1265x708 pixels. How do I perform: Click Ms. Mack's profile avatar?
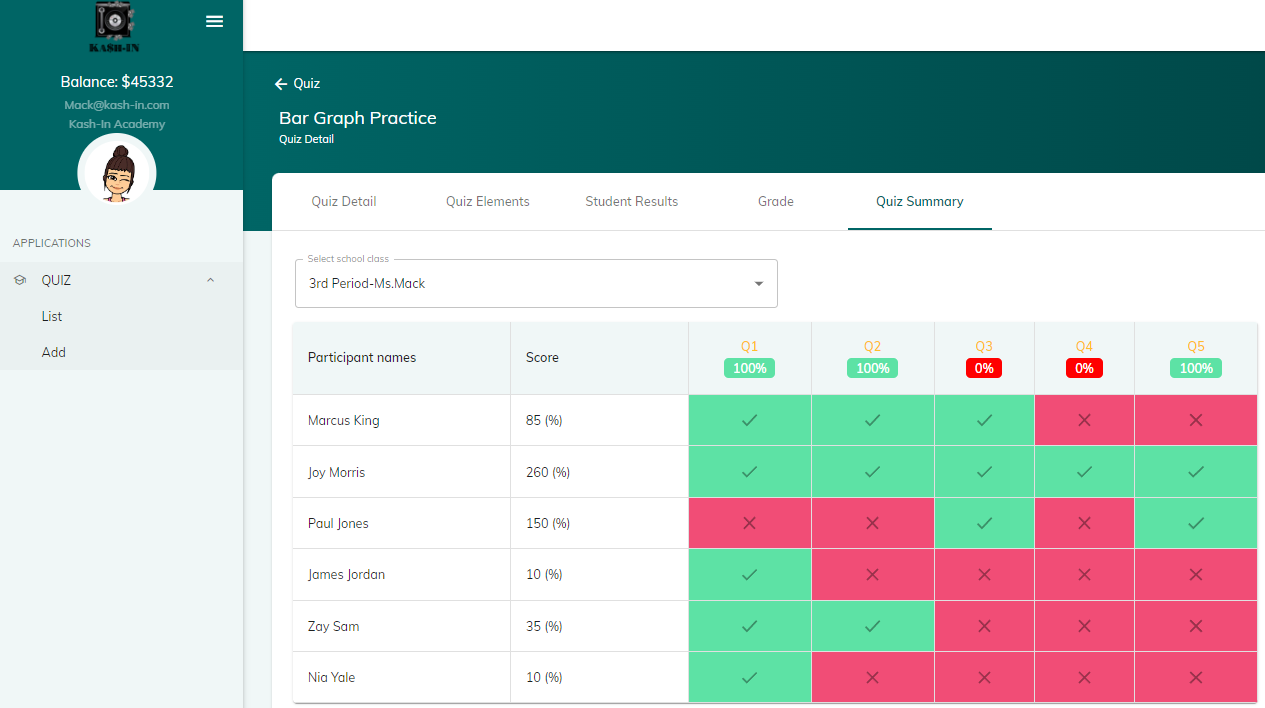tap(116, 172)
